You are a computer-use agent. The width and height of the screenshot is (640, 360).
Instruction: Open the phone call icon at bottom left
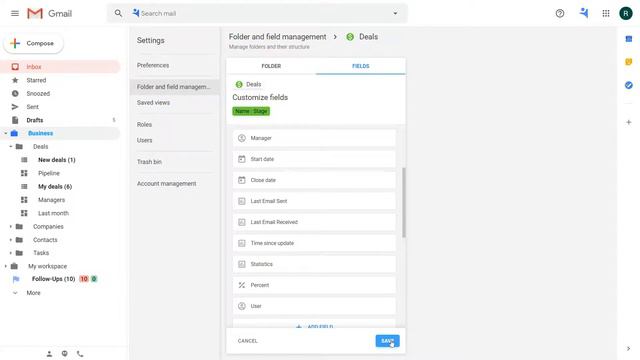[80, 354]
